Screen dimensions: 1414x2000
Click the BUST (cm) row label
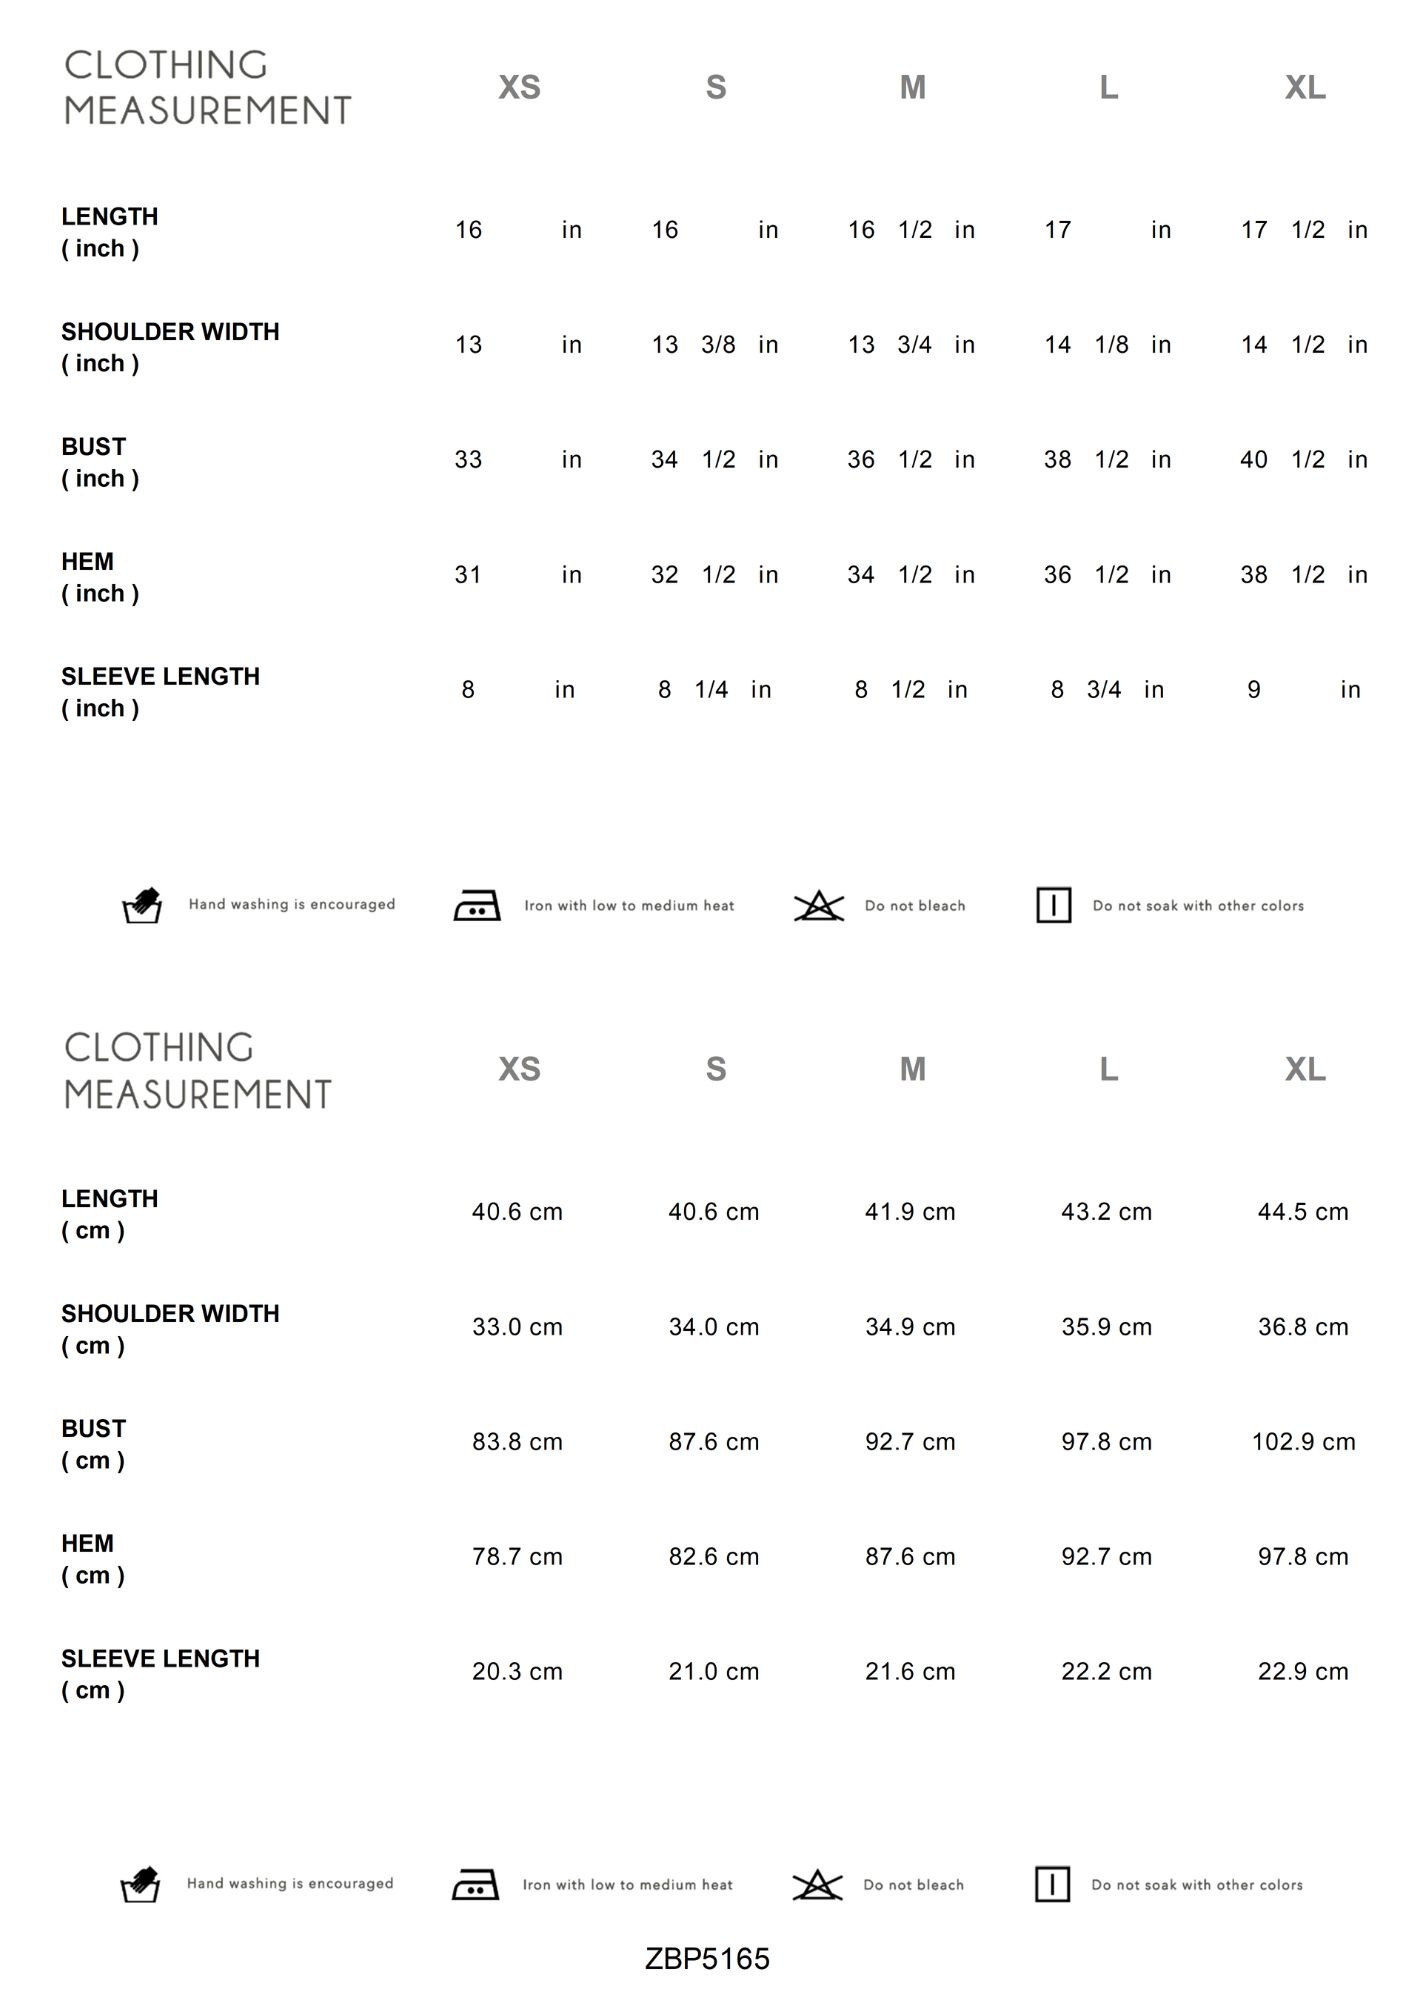coord(94,1444)
